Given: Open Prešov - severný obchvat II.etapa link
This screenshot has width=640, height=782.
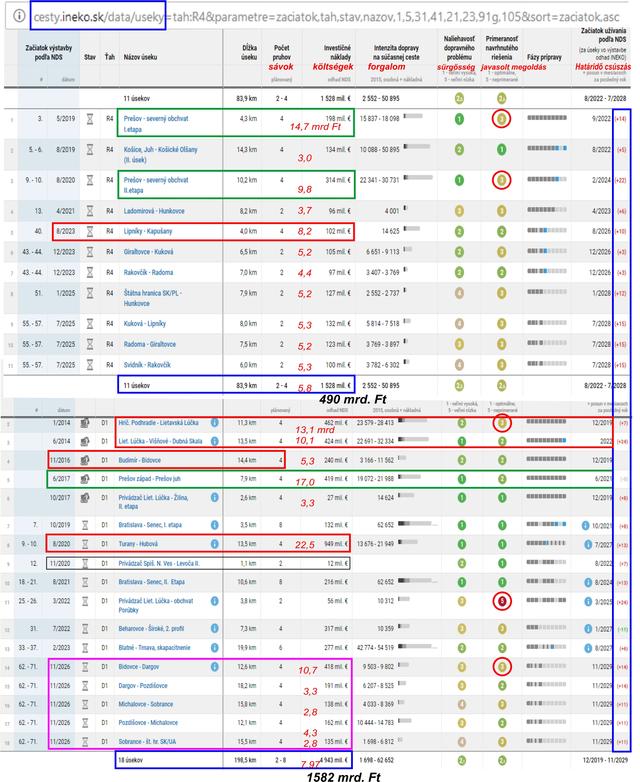Looking at the screenshot, I should (x=156, y=185).
